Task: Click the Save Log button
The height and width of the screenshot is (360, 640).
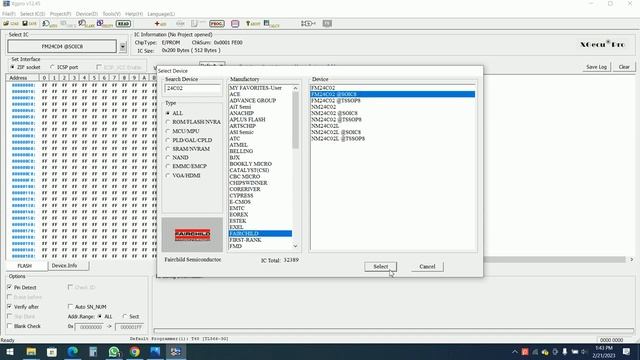Action: 596,67
